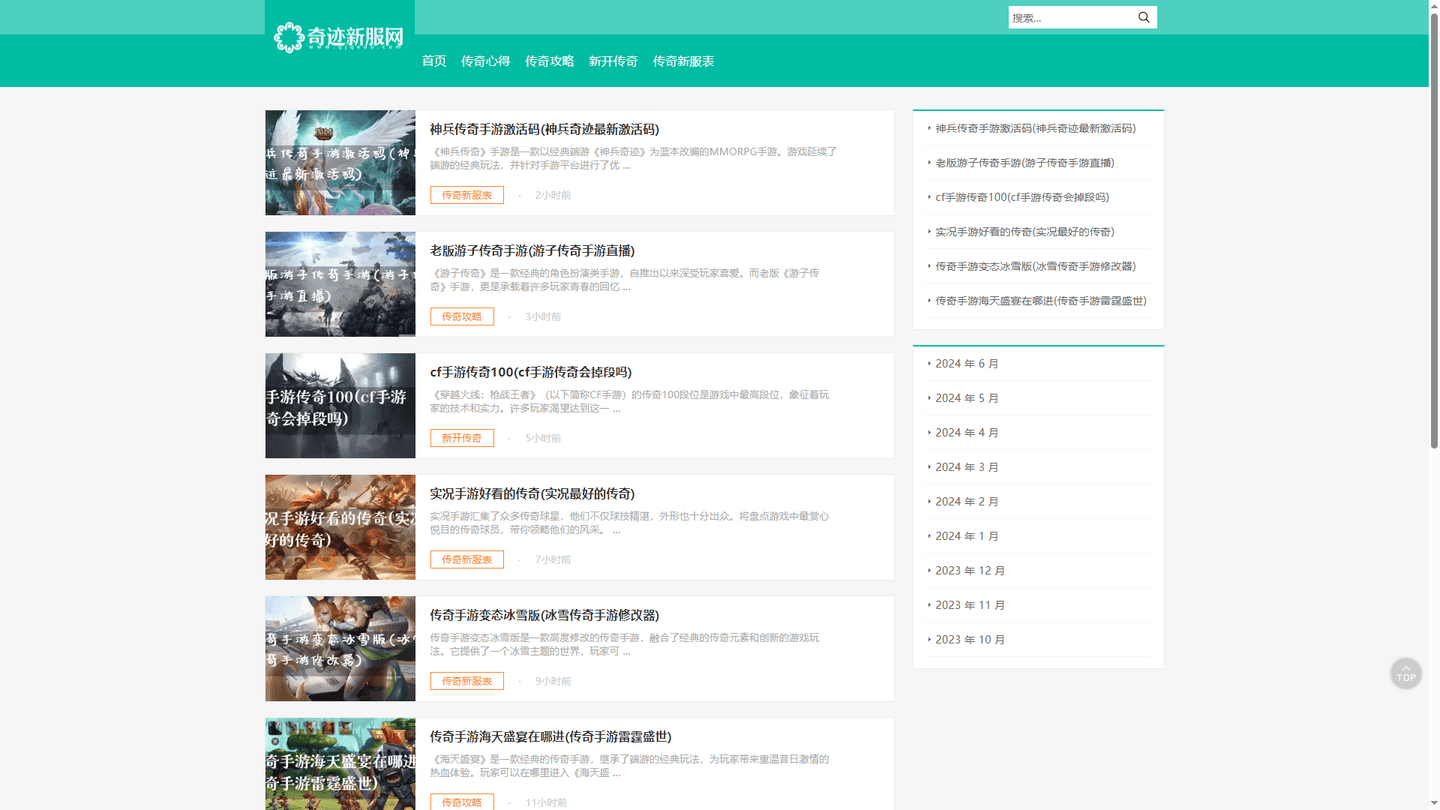This screenshot has height=810, width=1440.
Task: Open the 2024 年 3 月 archive
Action: coord(967,467)
